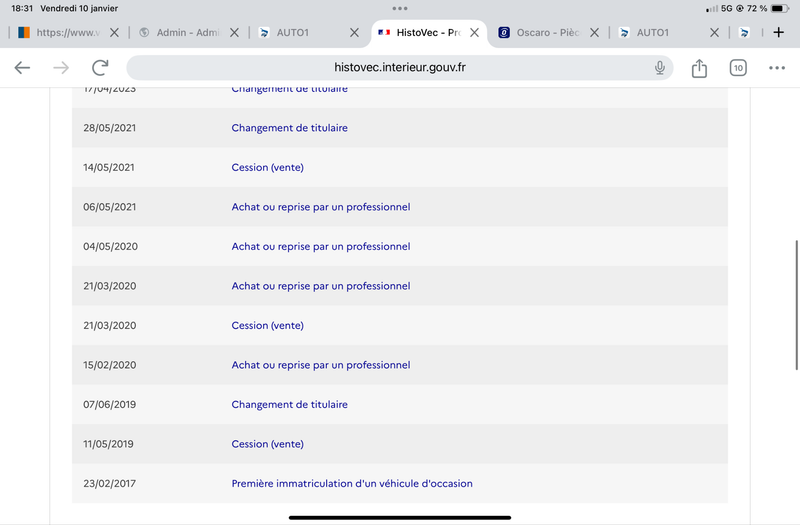This screenshot has width=800, height=525.
Task: Close the AUTO1 tab after Oscaro
Action: point(714,33)
